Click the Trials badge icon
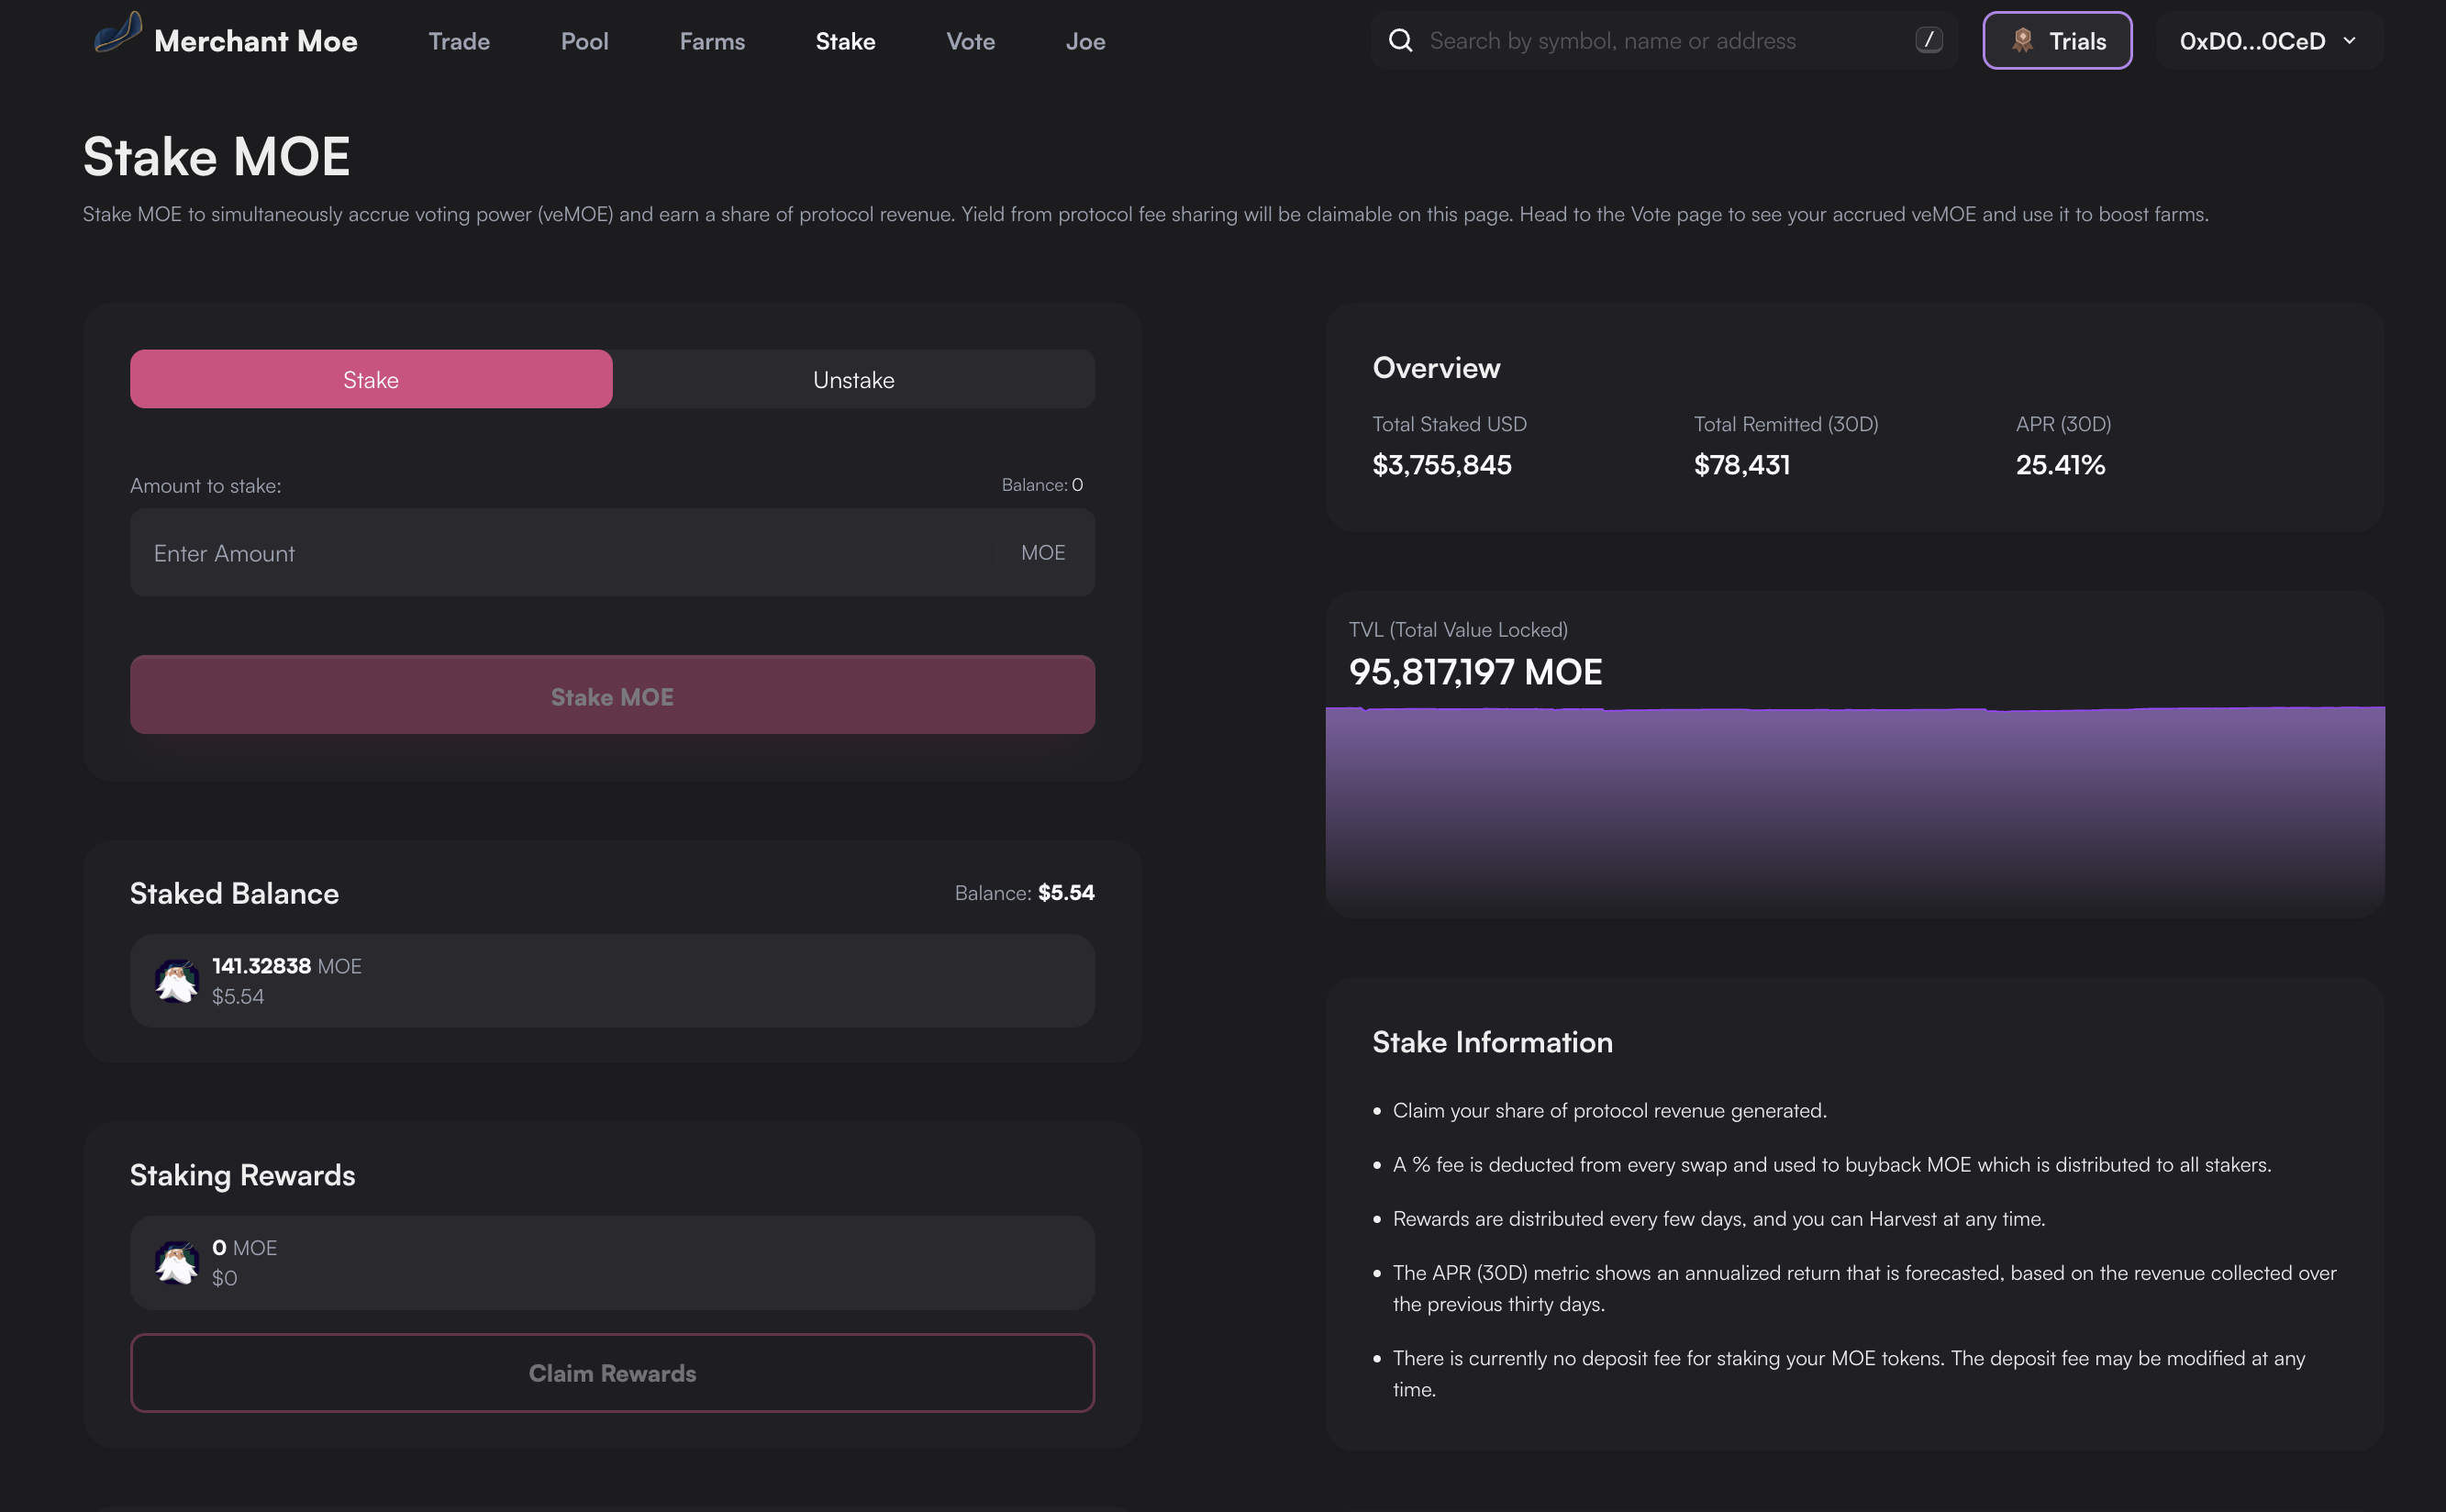Screen dimensions: 2446x1512 (x=2022, y=41)
